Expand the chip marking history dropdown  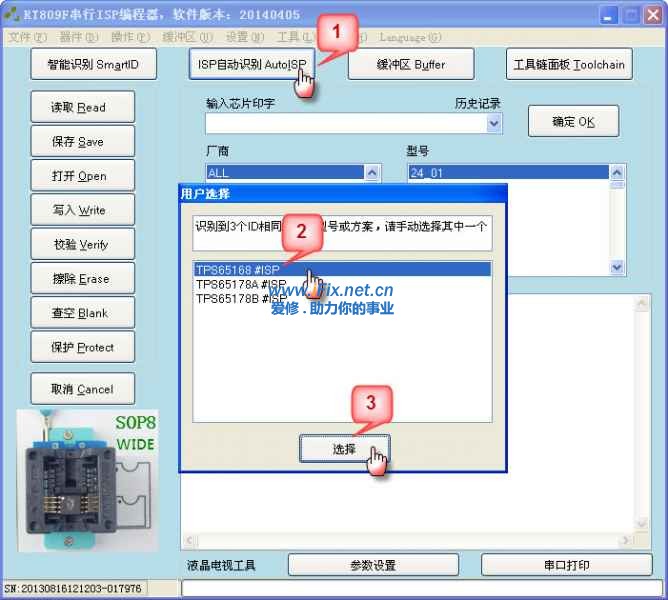point(494,123)
